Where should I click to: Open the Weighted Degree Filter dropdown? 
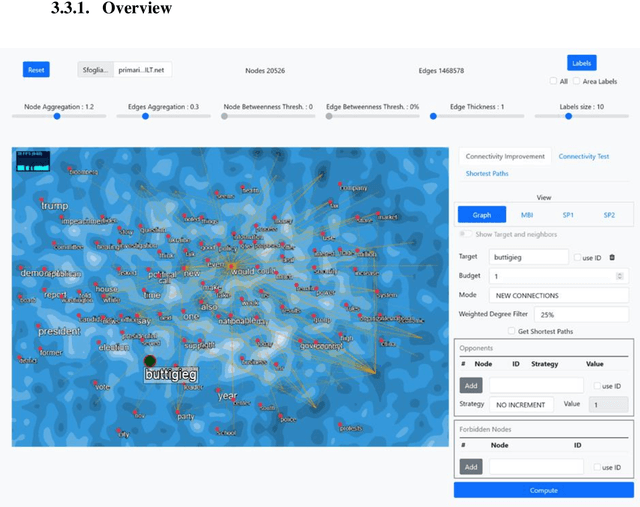581,314
